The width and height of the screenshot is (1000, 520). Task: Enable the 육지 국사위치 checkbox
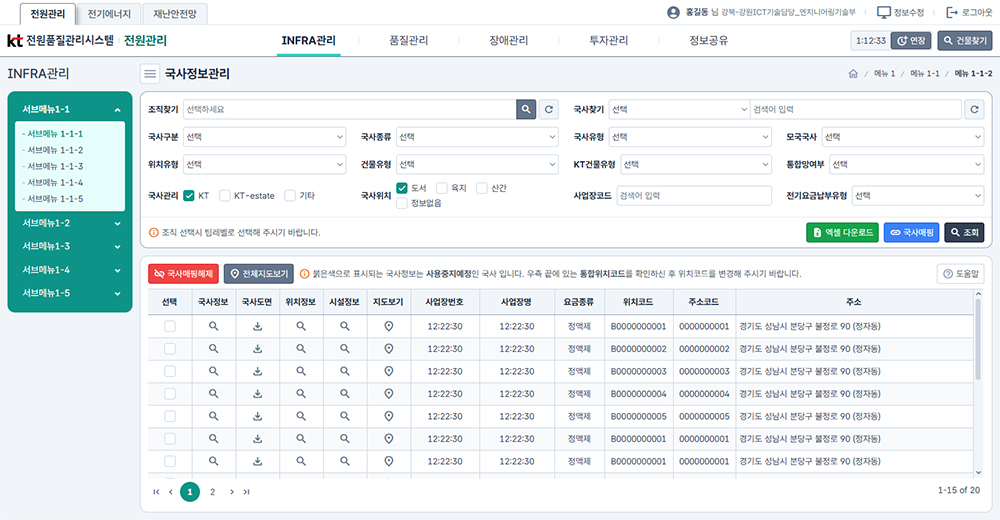(441, 188)
